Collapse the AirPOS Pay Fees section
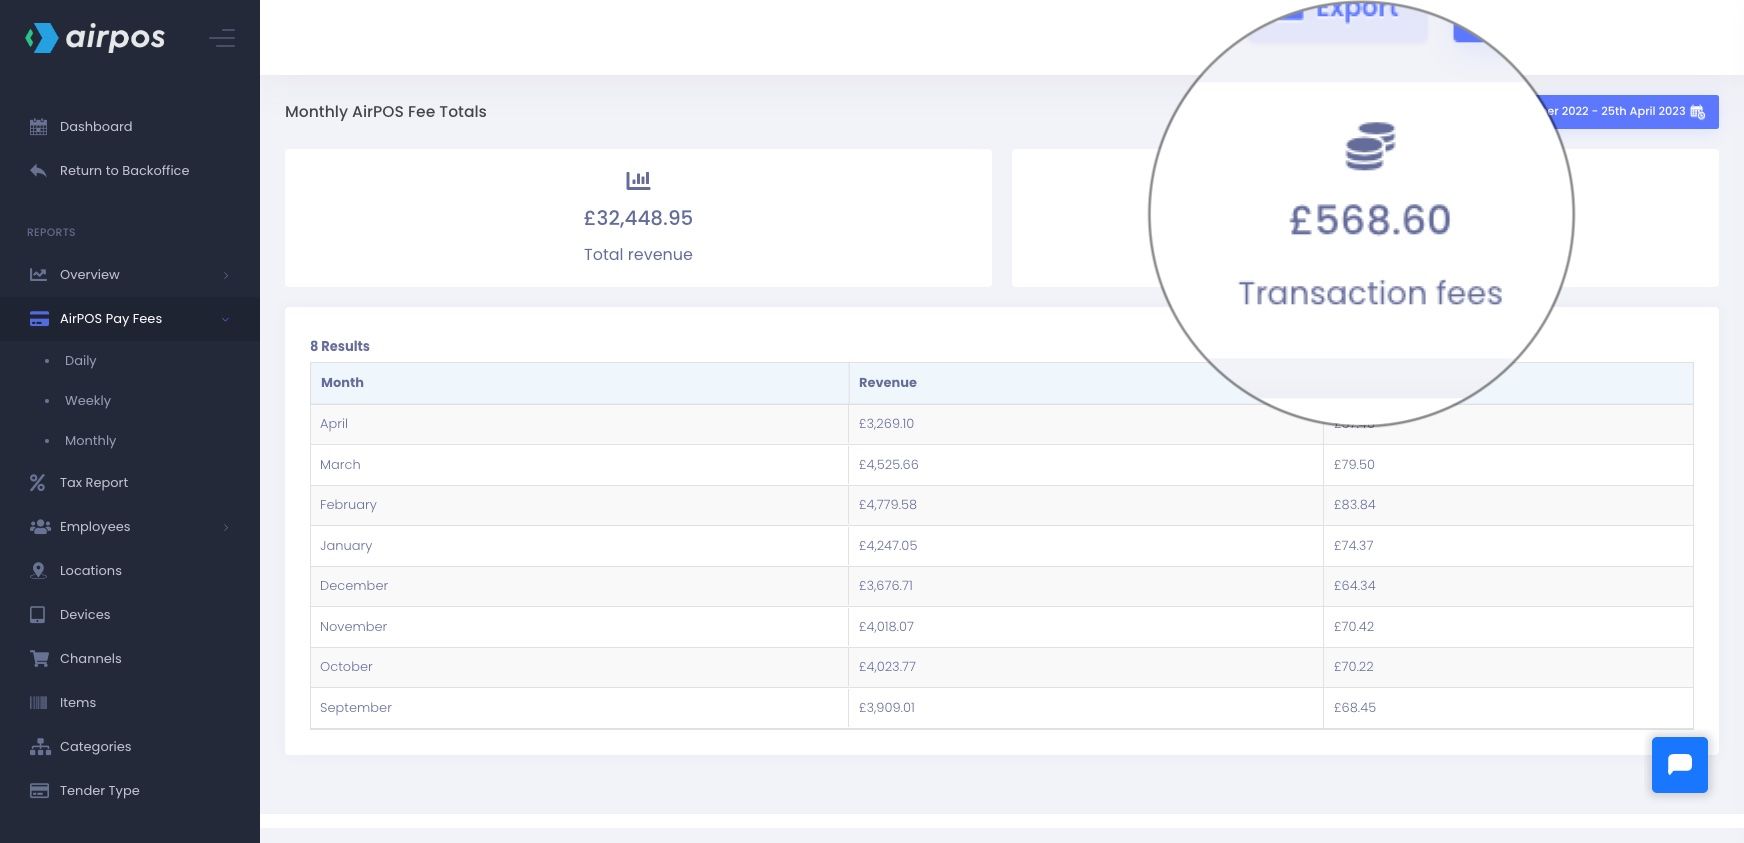The width and height of the screenshot is (1744, 843). click(226, 319)
